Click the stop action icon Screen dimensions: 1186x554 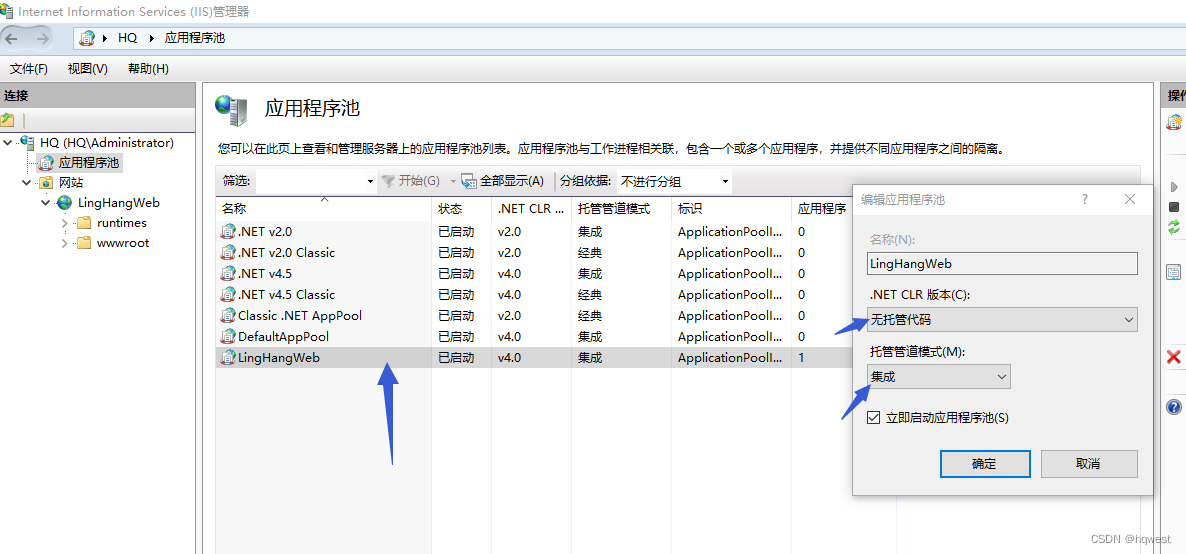coord(1174,207)
